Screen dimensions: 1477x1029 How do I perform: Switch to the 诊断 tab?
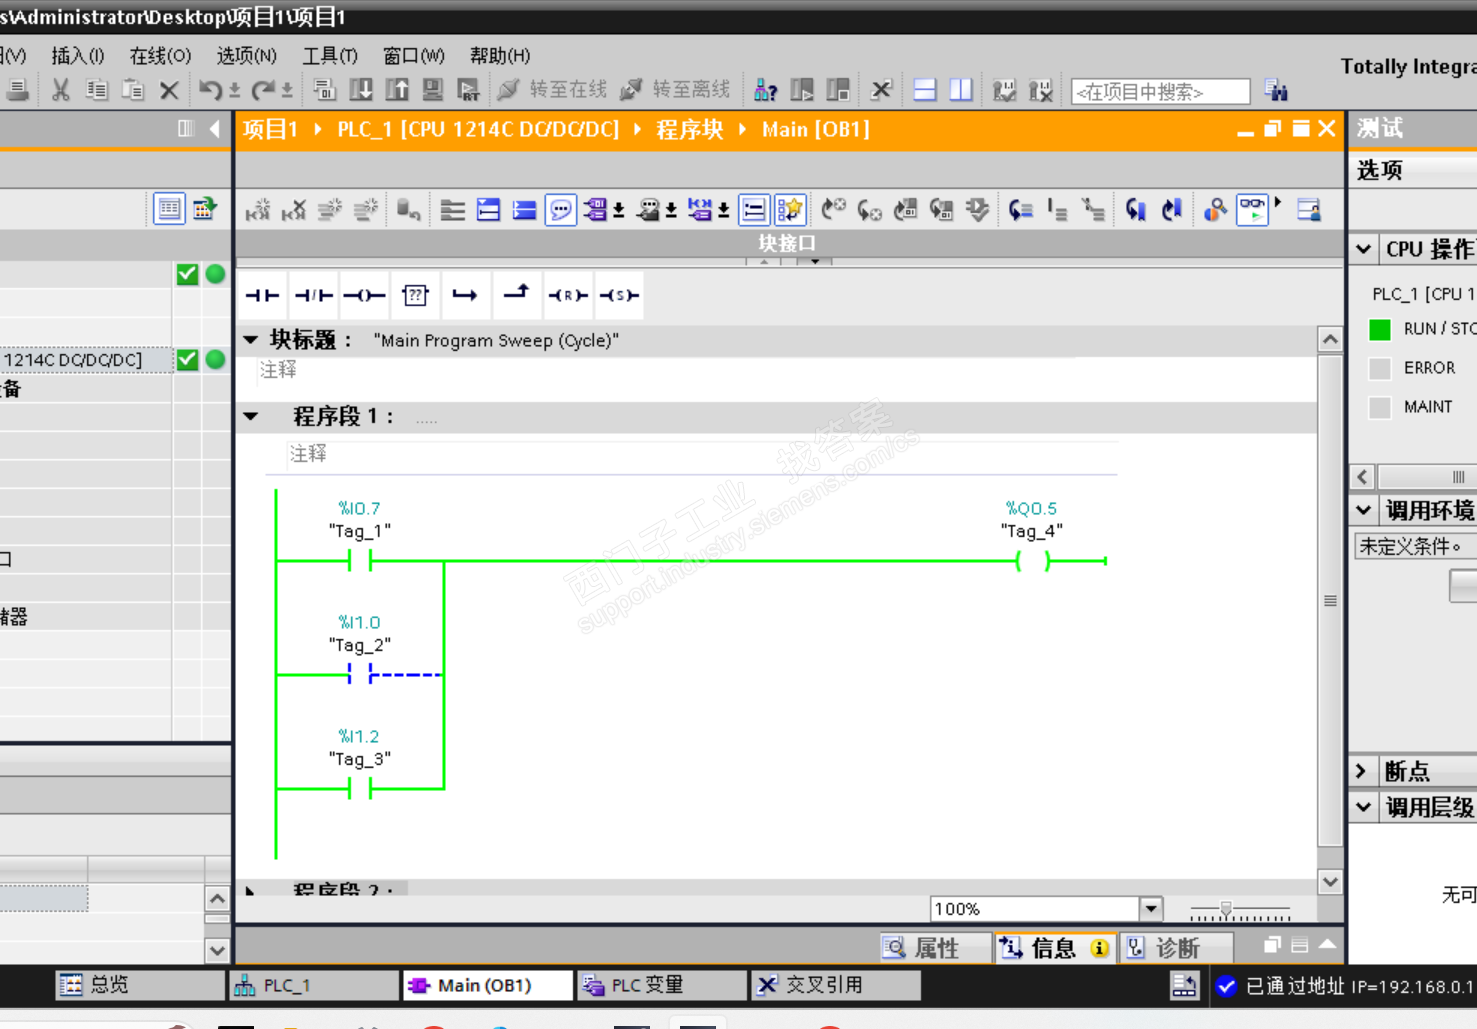point(1176,948)
